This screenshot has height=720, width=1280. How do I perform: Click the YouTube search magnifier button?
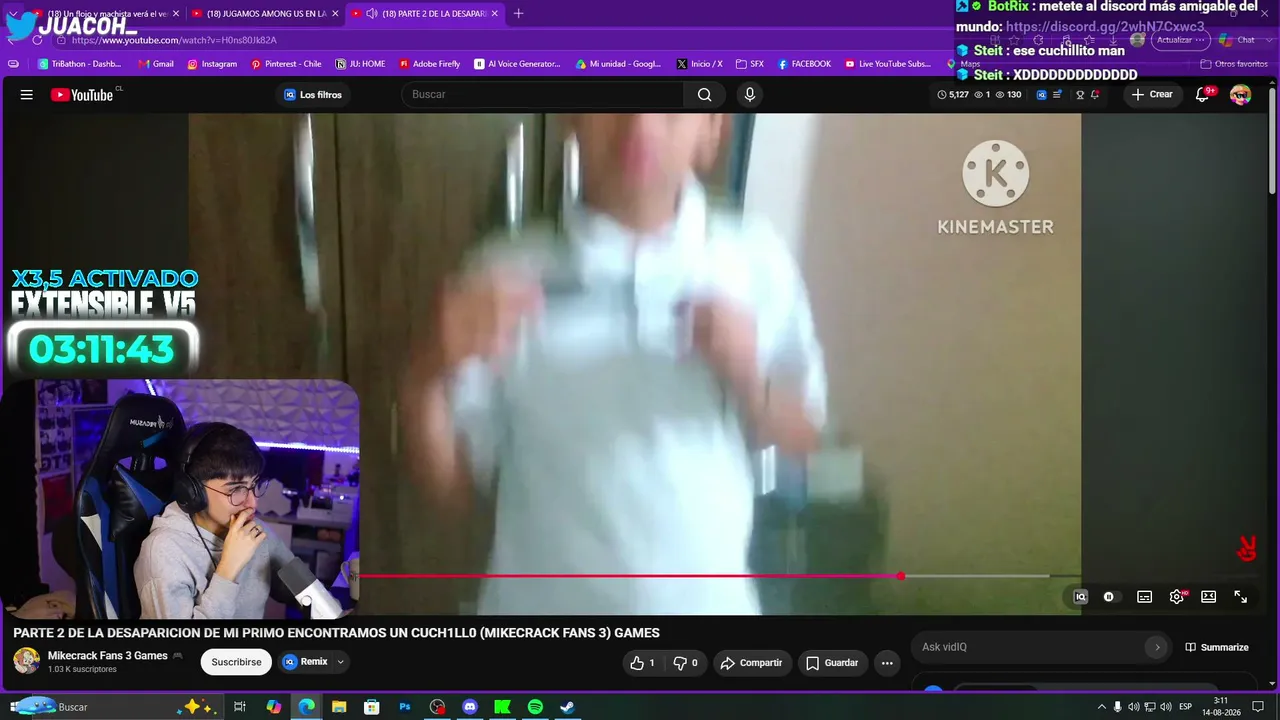coord(705,95)
